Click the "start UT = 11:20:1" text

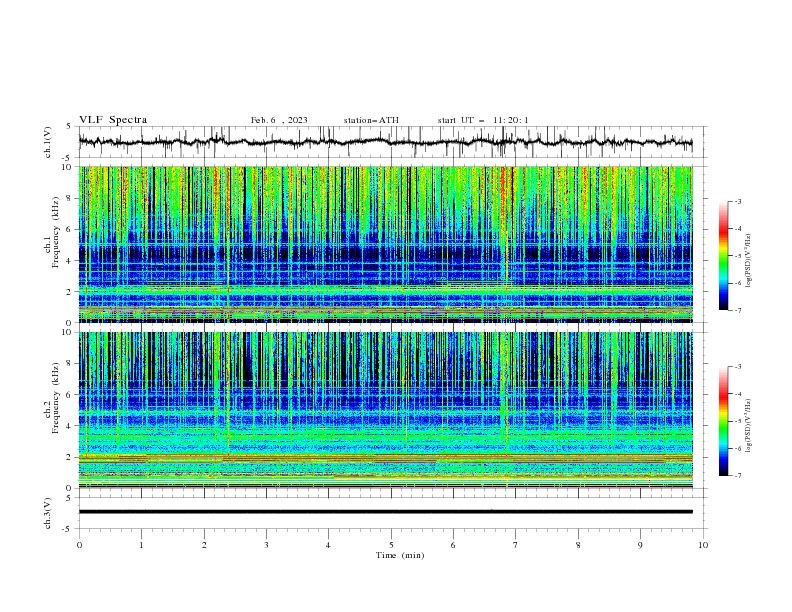tap(483, 120)
